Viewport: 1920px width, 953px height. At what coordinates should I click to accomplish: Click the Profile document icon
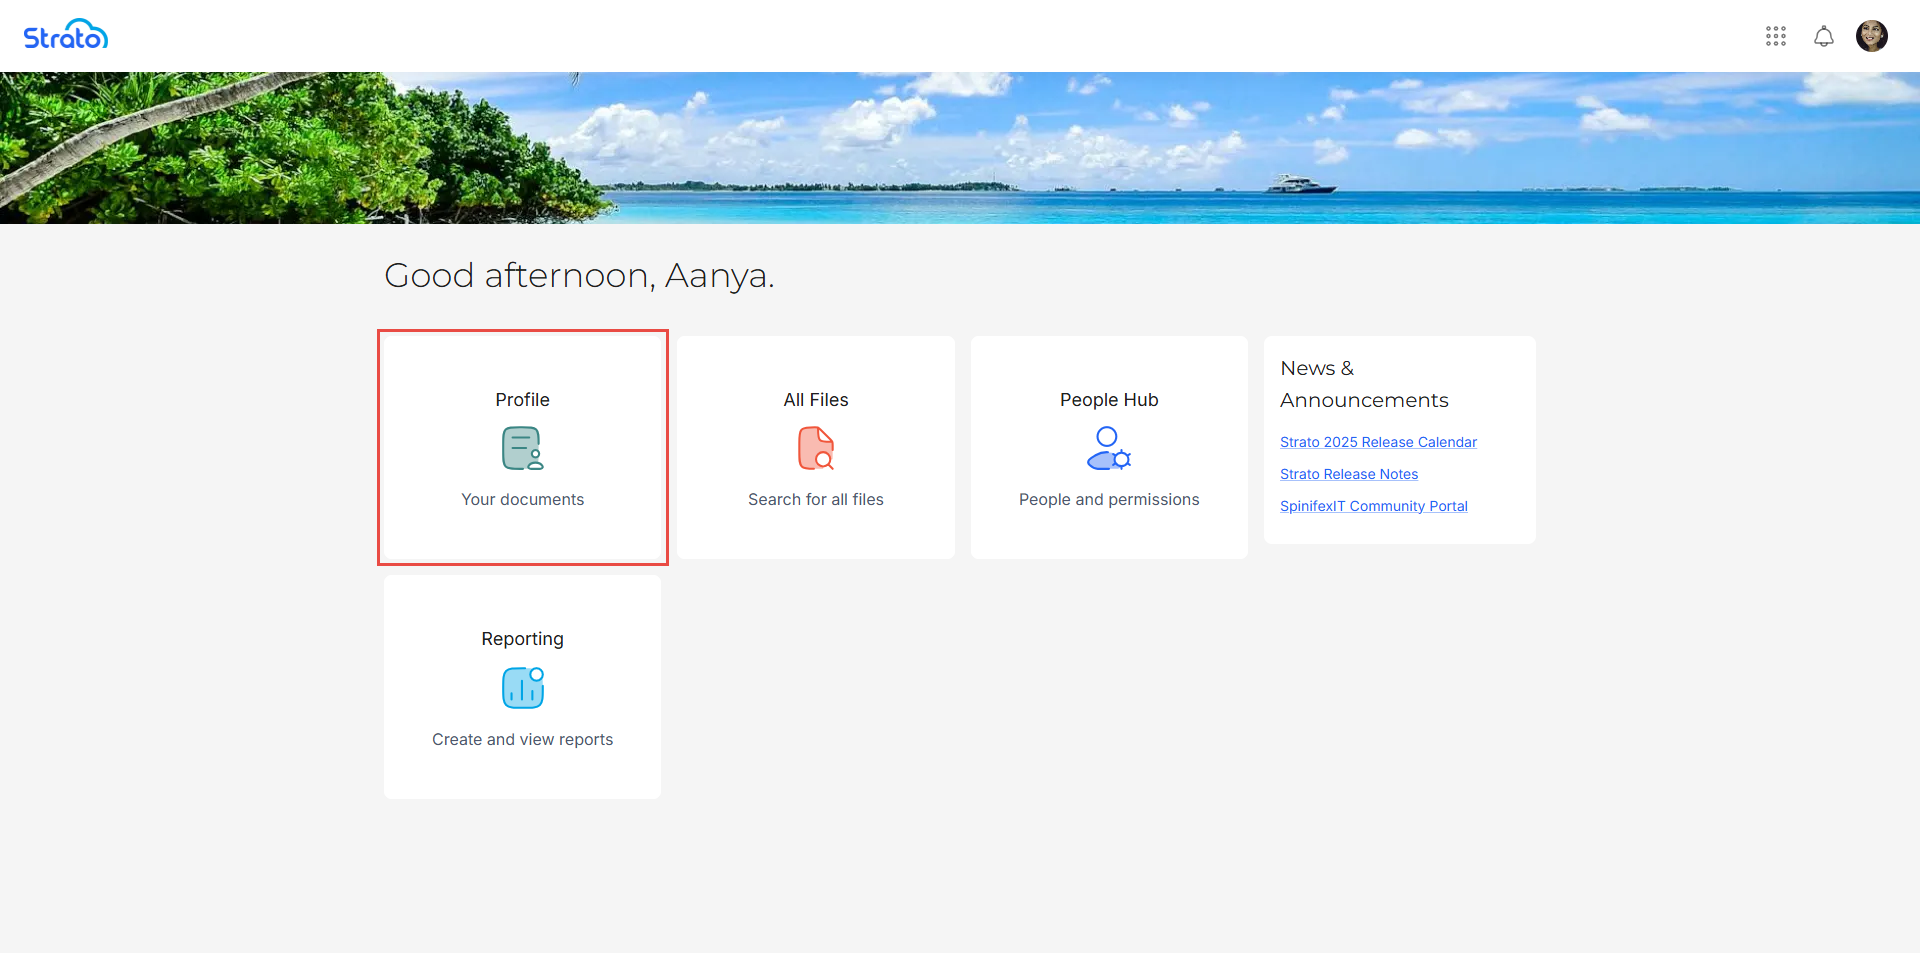(x=522, y=448)
